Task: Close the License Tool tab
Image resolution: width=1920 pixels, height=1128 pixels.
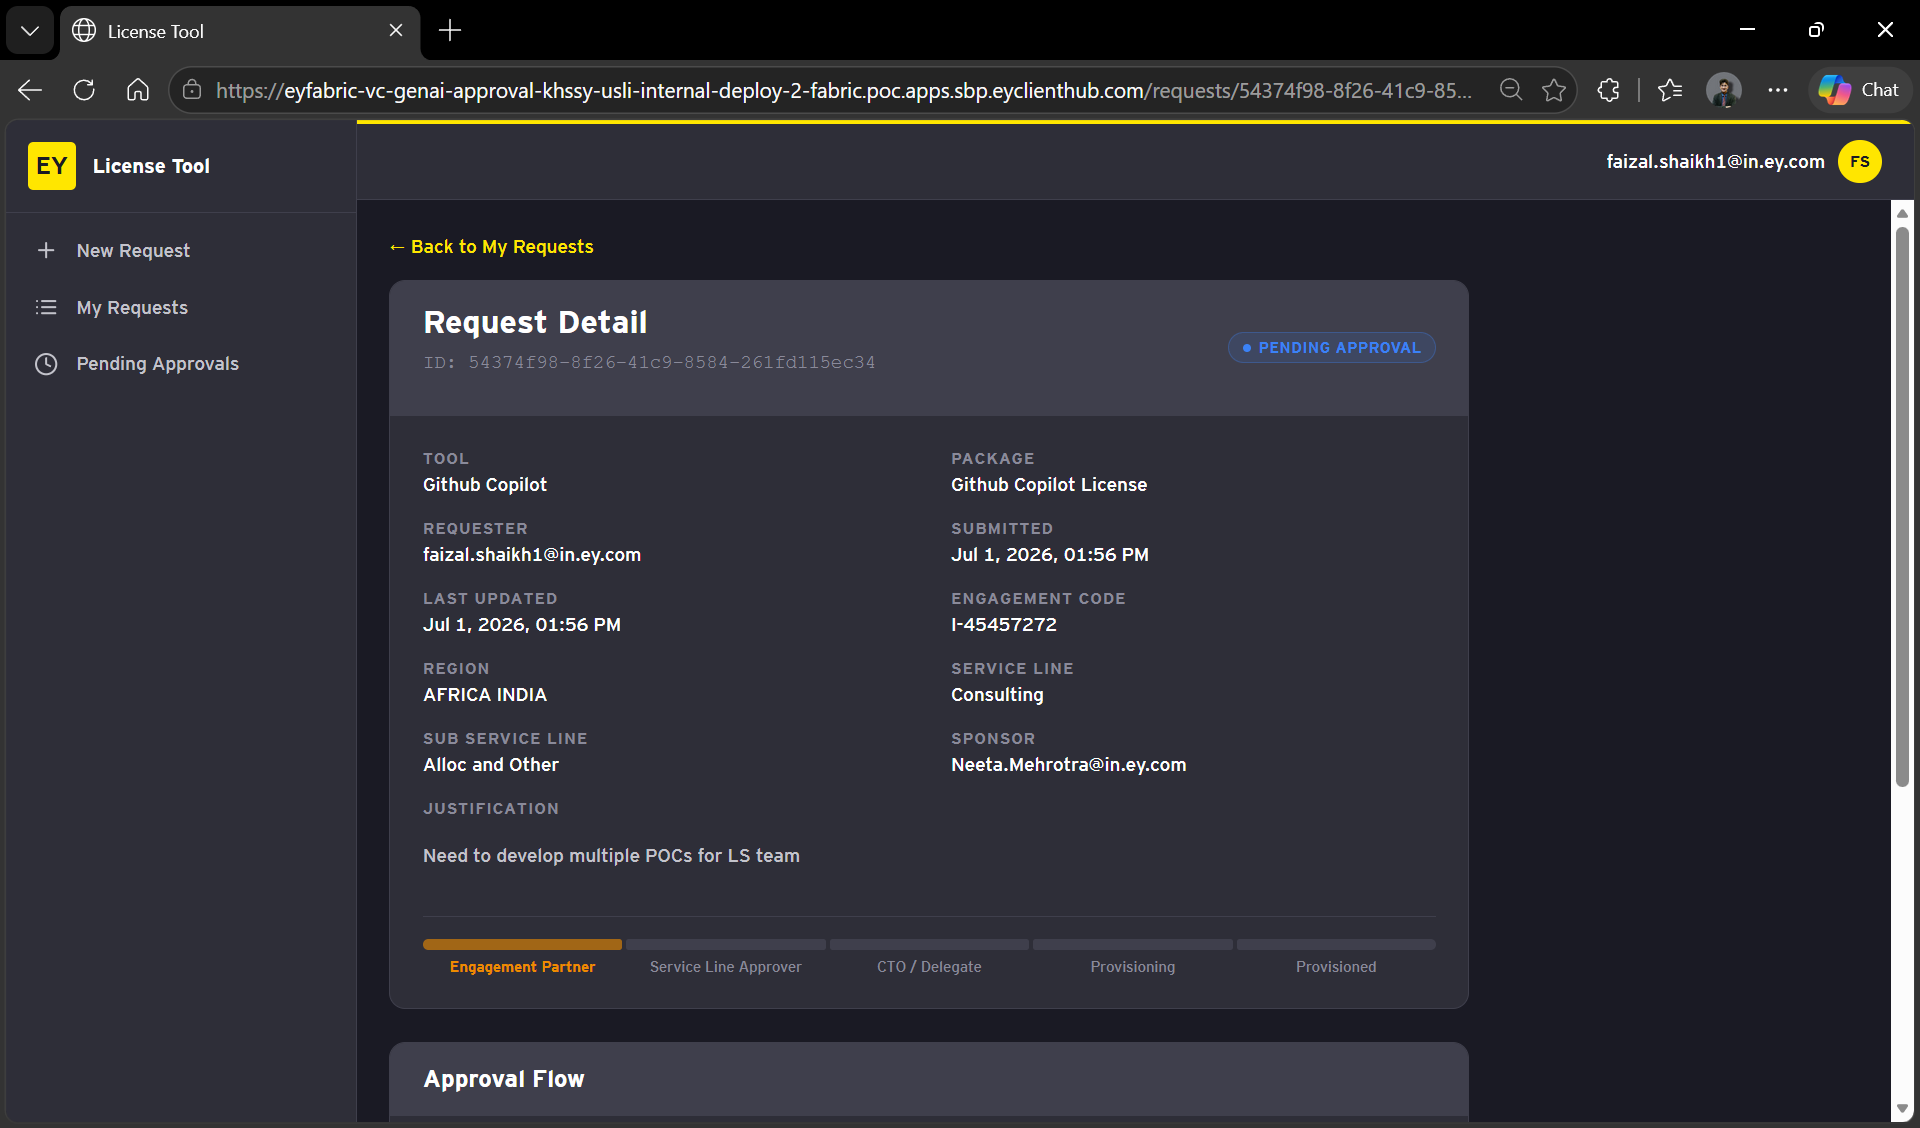Action: click(x=396, y=30)
